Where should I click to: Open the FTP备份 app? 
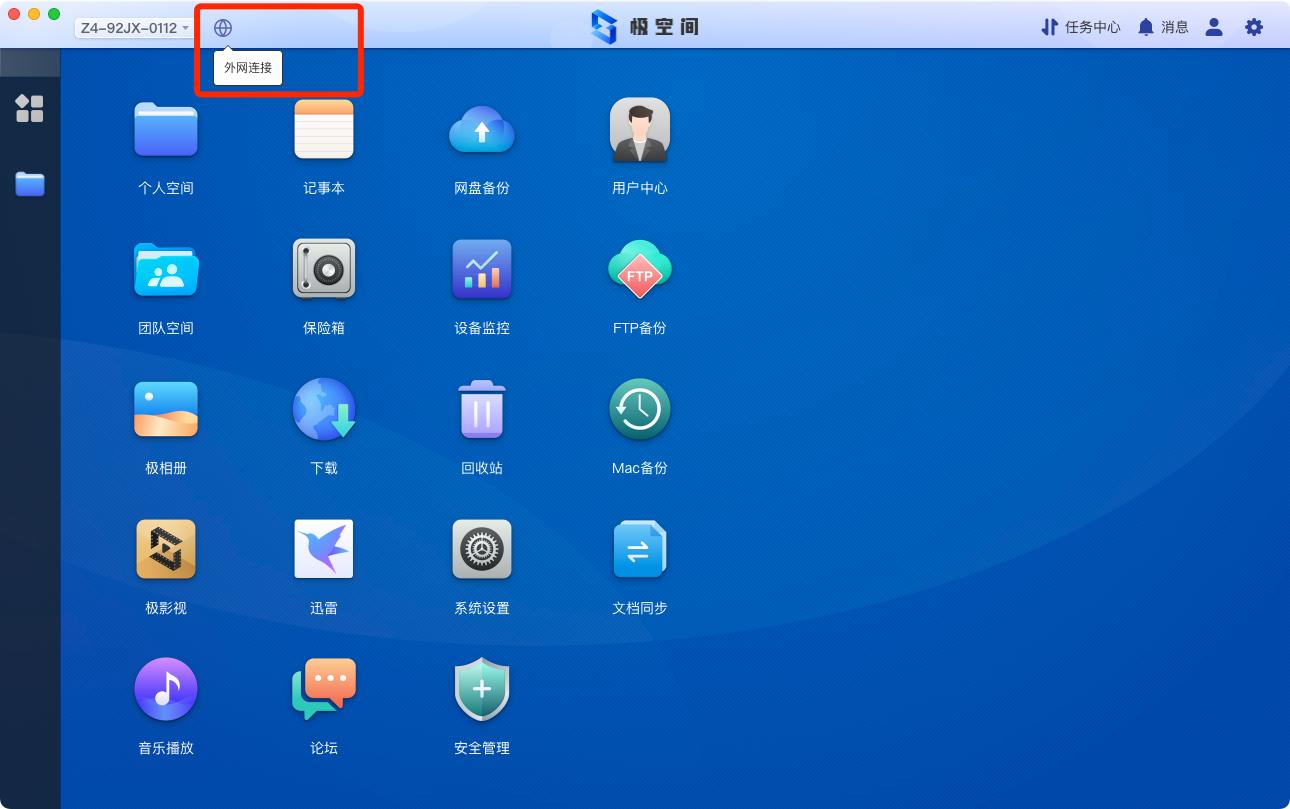click(640, 269)
